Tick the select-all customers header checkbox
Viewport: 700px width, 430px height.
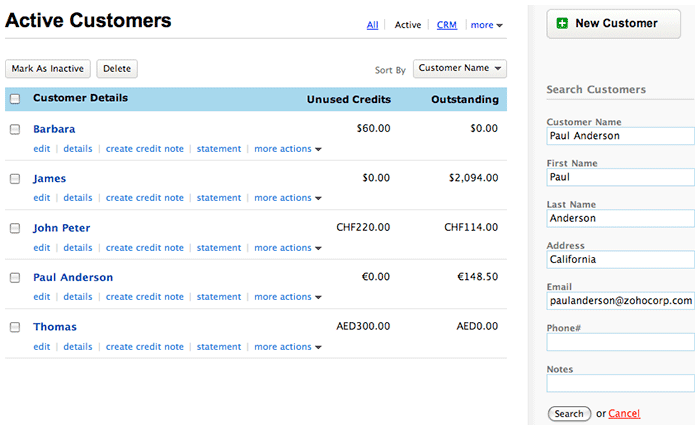pyautogui.click(x=15, y=99)
